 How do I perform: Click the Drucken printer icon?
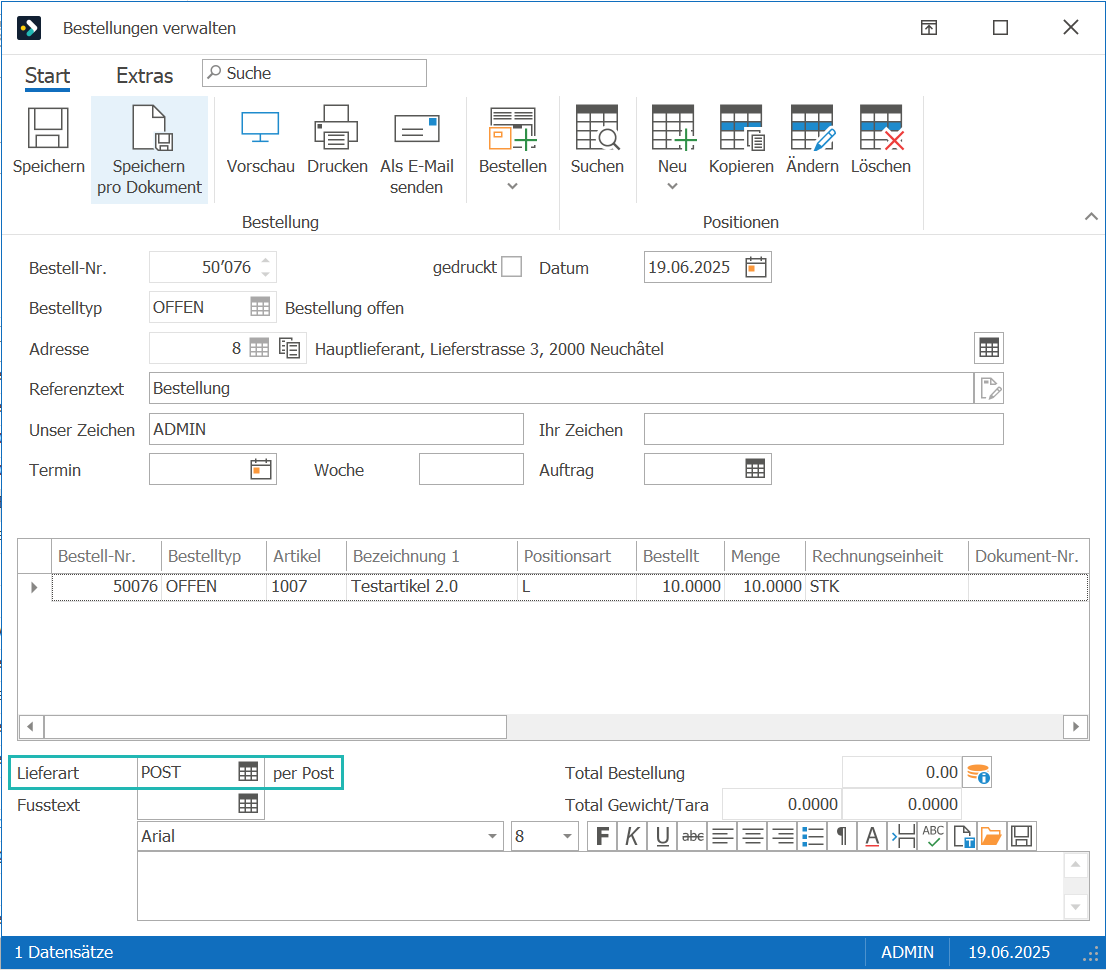coord(336,128)
